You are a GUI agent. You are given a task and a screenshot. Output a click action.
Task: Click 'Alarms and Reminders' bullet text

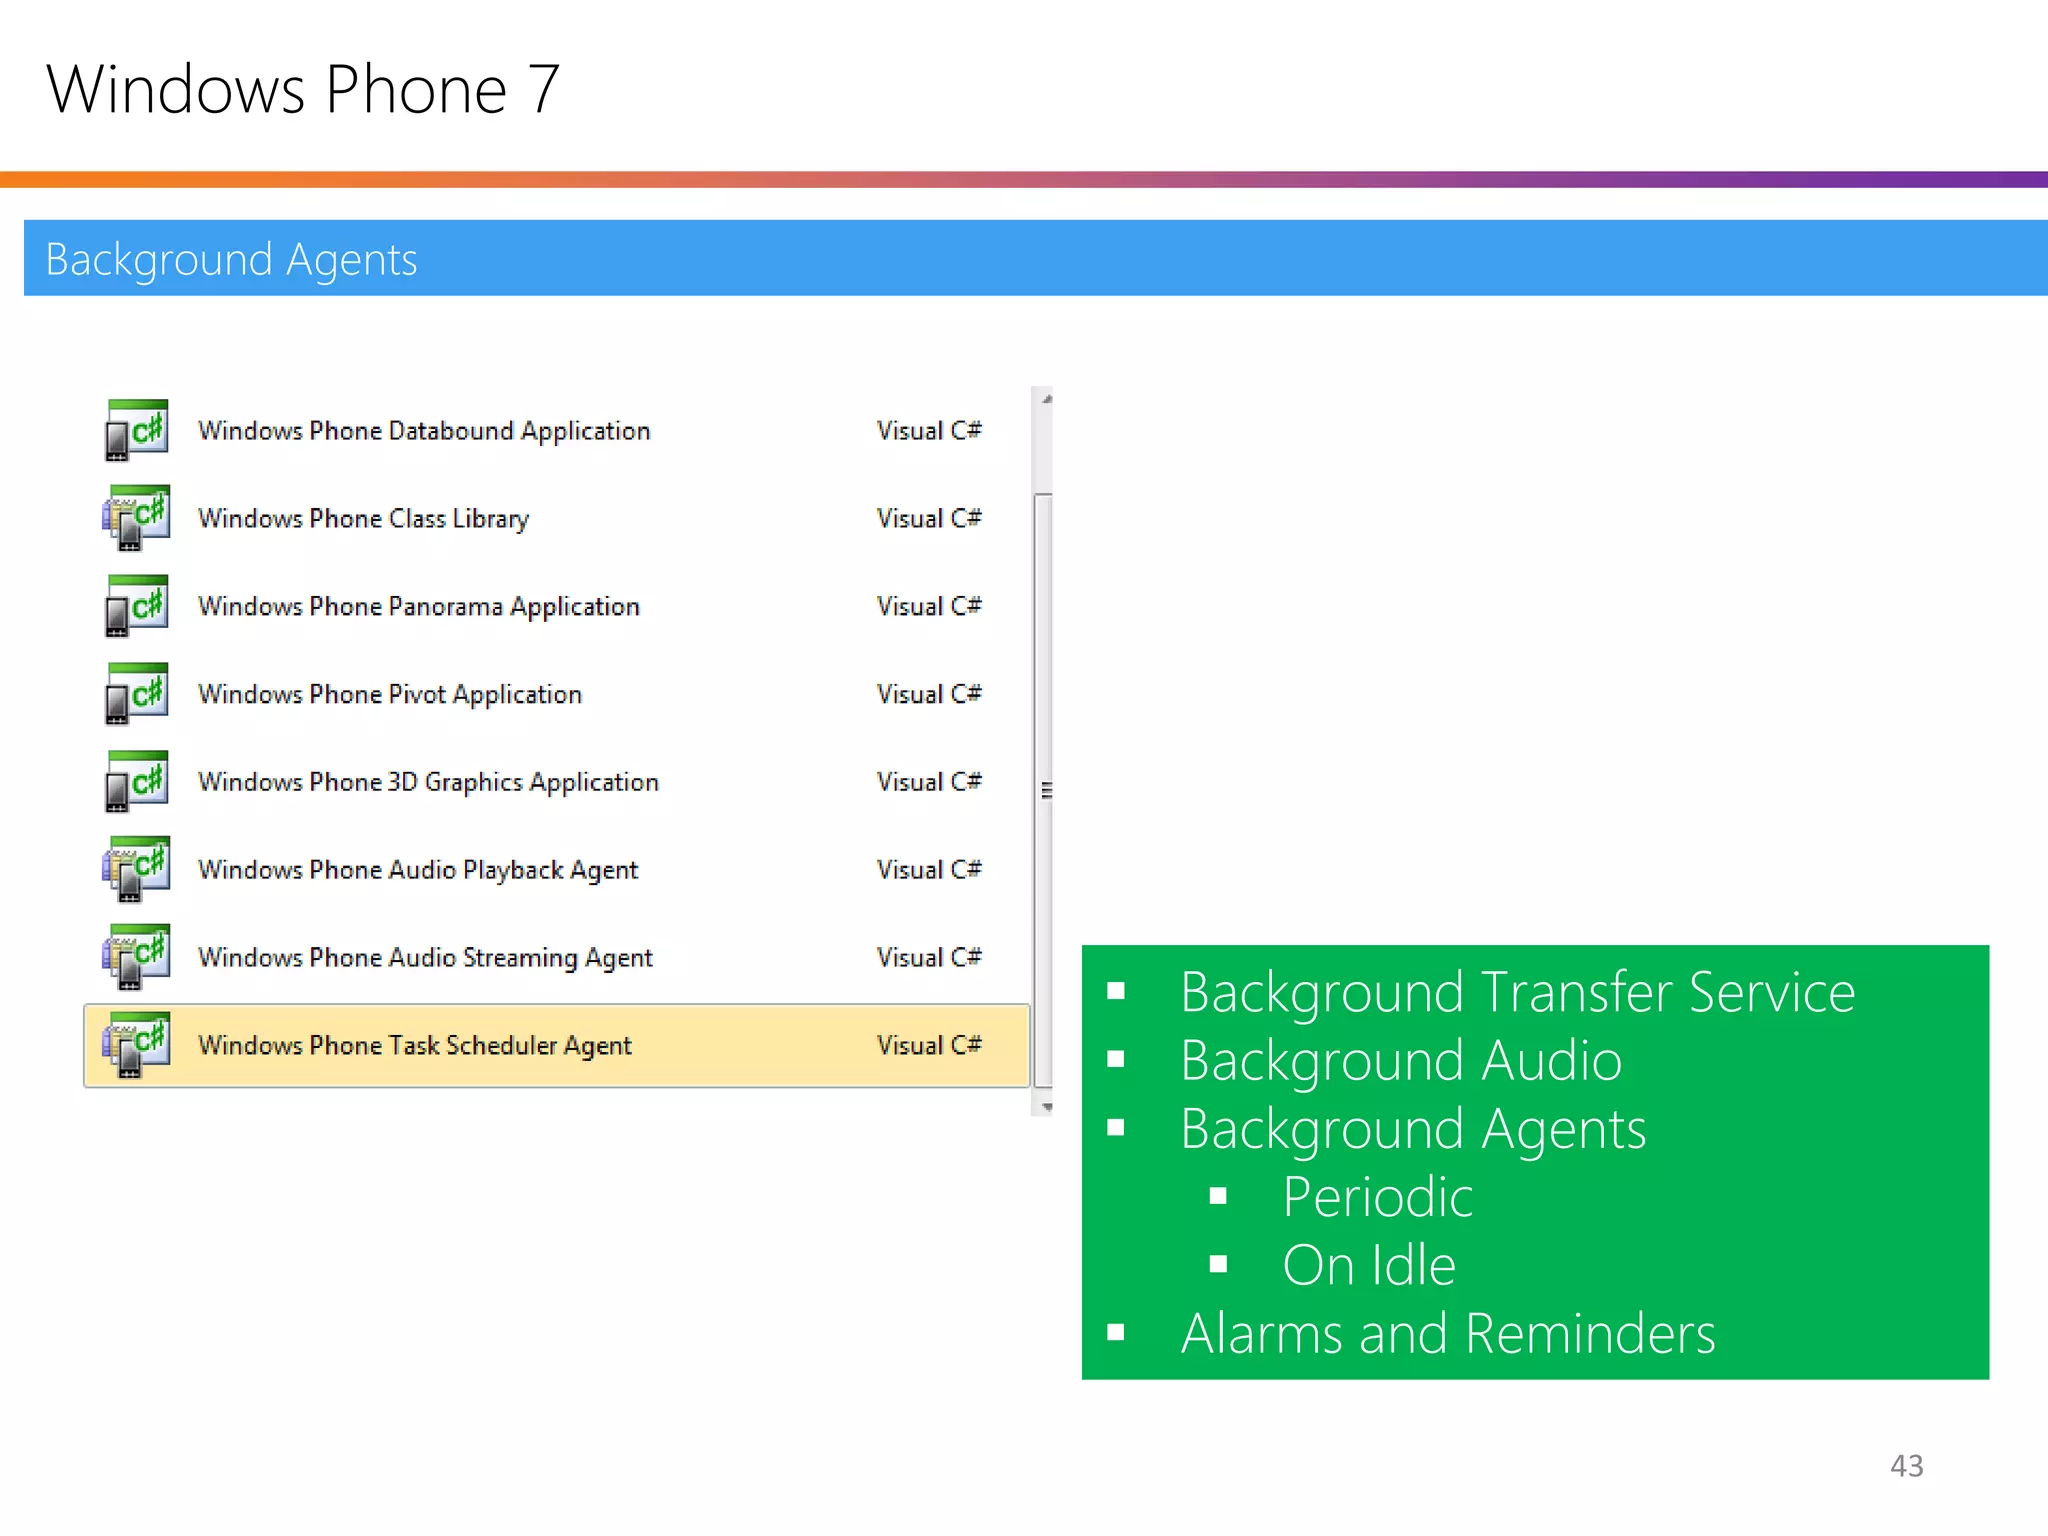1448,1334
